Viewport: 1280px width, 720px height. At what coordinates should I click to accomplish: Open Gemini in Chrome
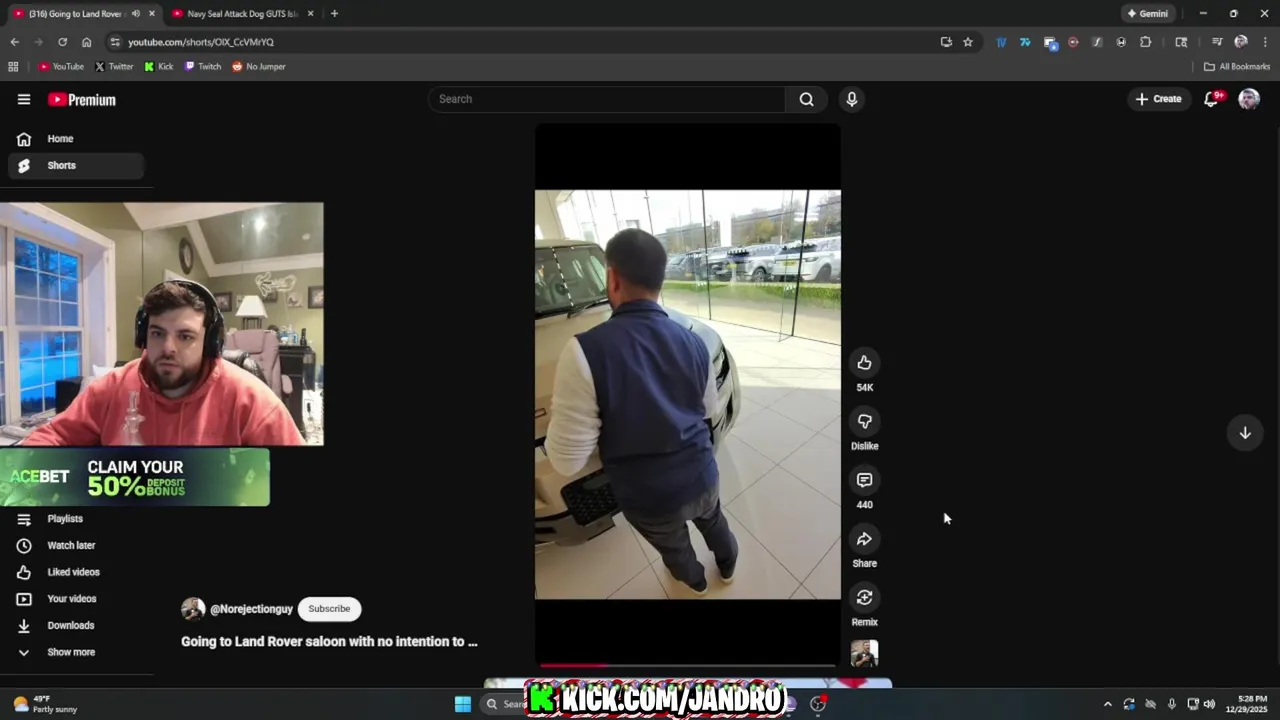1147,14
